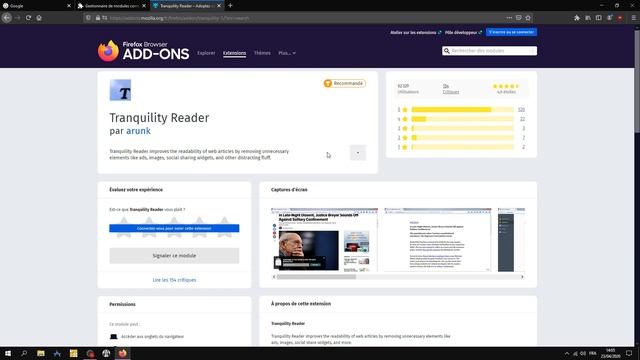
Task: Open the library icon in toolbar
Action: pyautogui.click(x=588, y=18)
